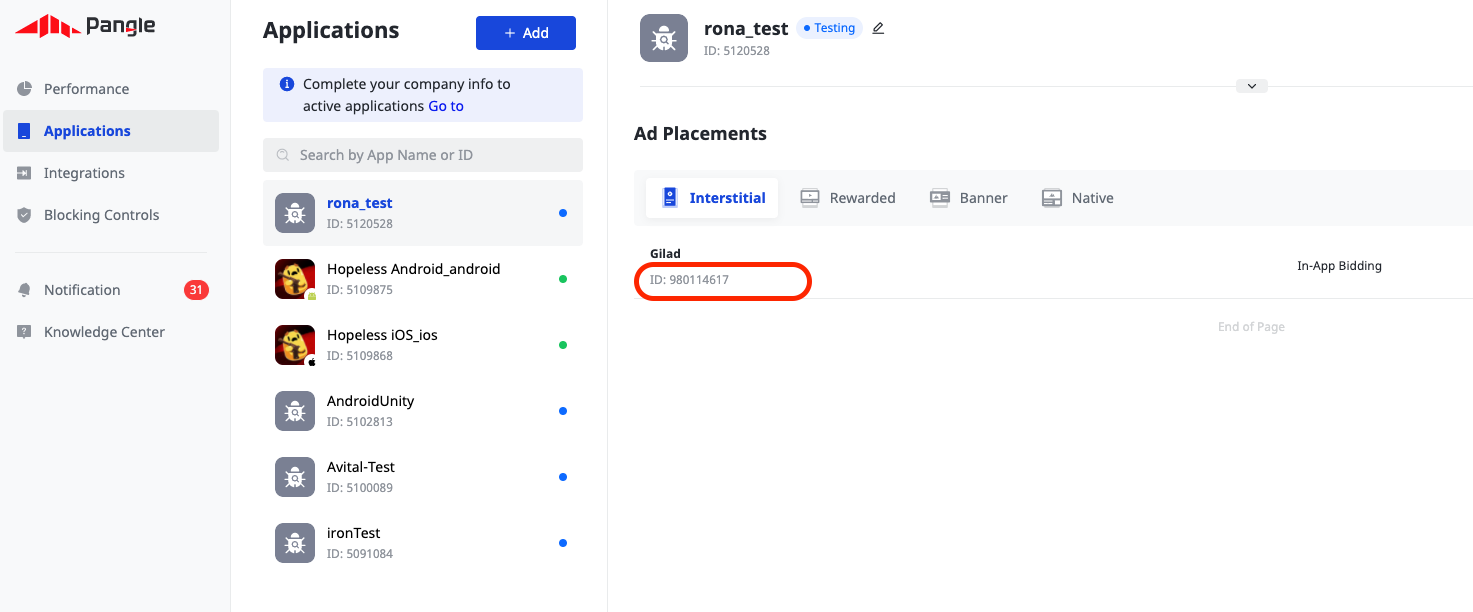Viewport: 1473px width, 612px height.
Task: Click the Add application button
Action: click(x=525, y=33)
